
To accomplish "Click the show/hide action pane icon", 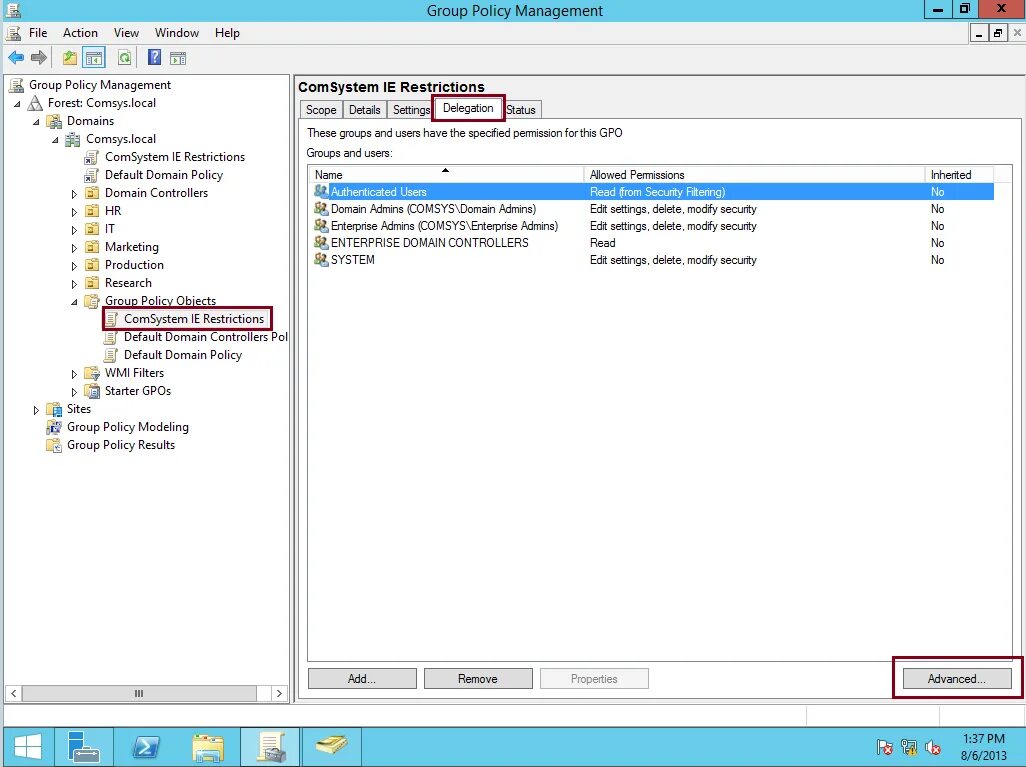I will (x=178, y=58).
